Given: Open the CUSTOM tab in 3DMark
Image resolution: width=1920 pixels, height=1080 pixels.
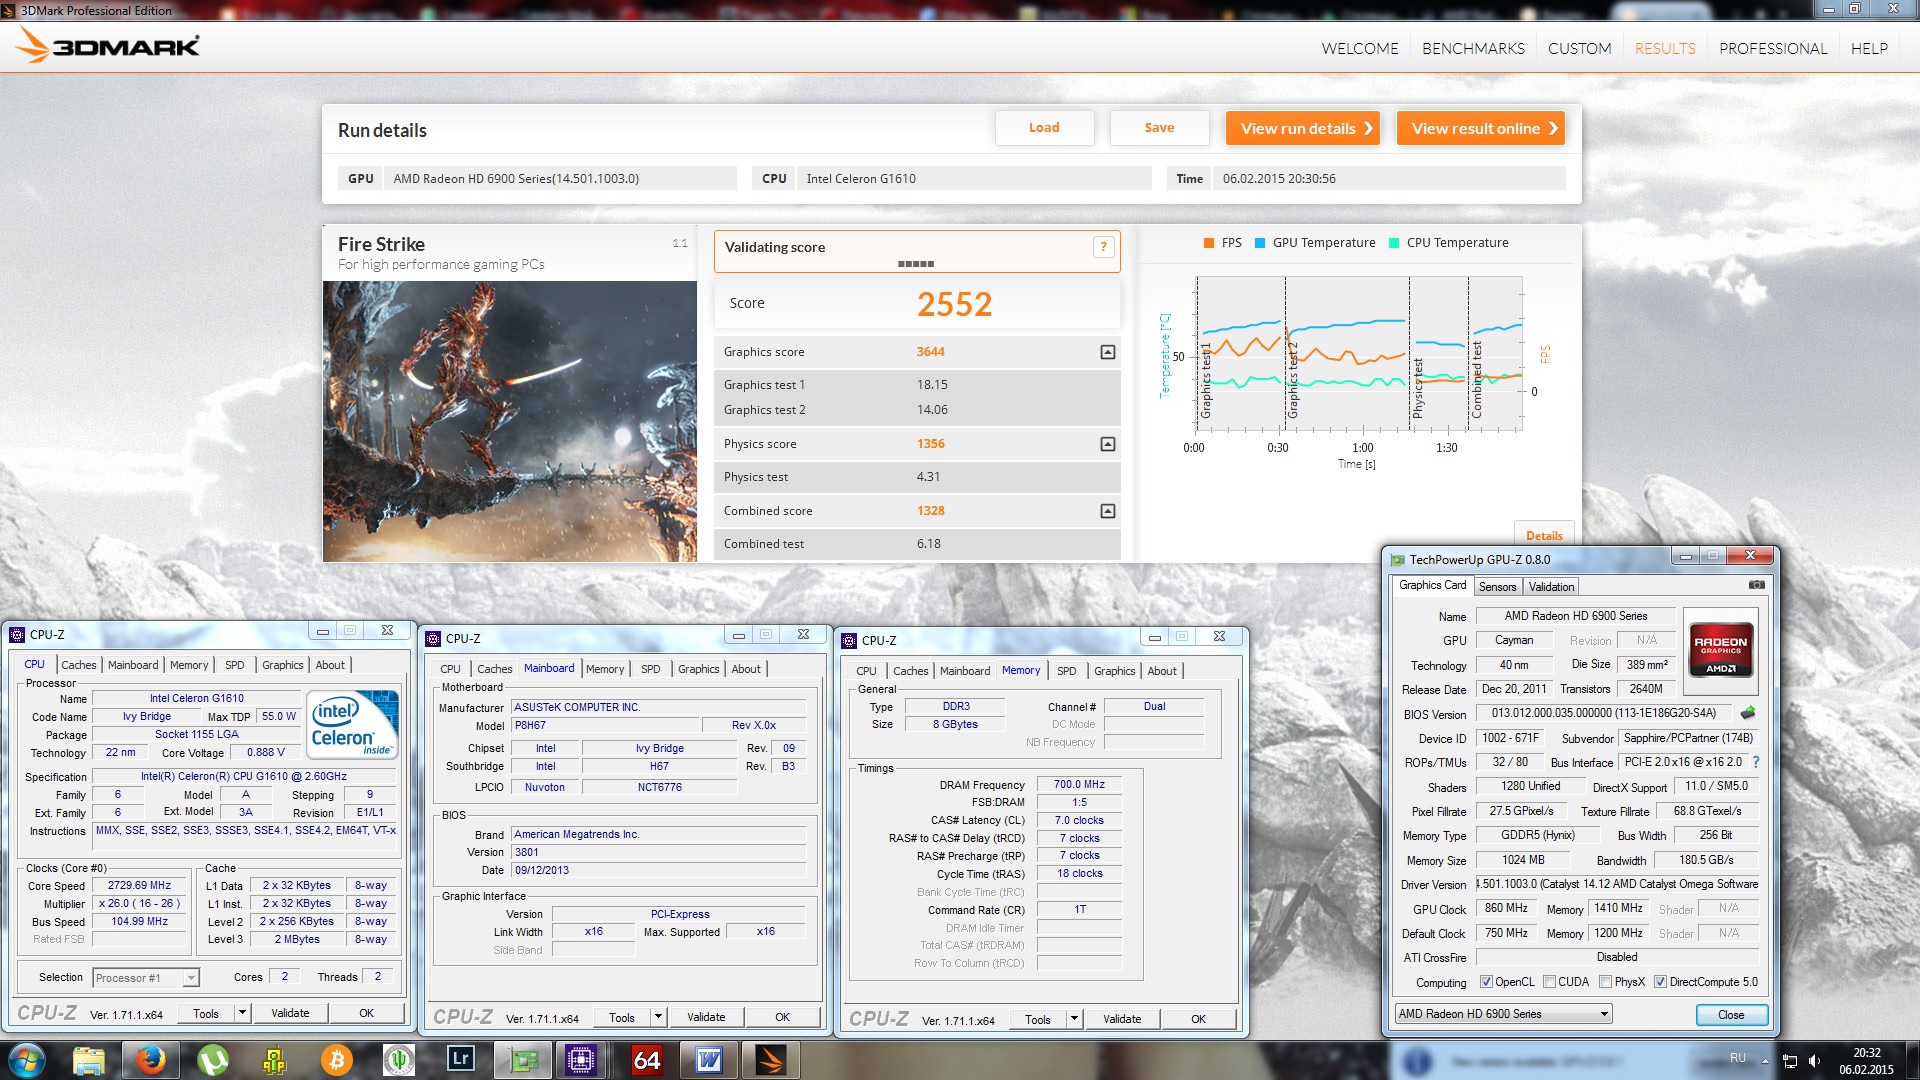Looking at the screenshot, I should tap(1579, 48).
